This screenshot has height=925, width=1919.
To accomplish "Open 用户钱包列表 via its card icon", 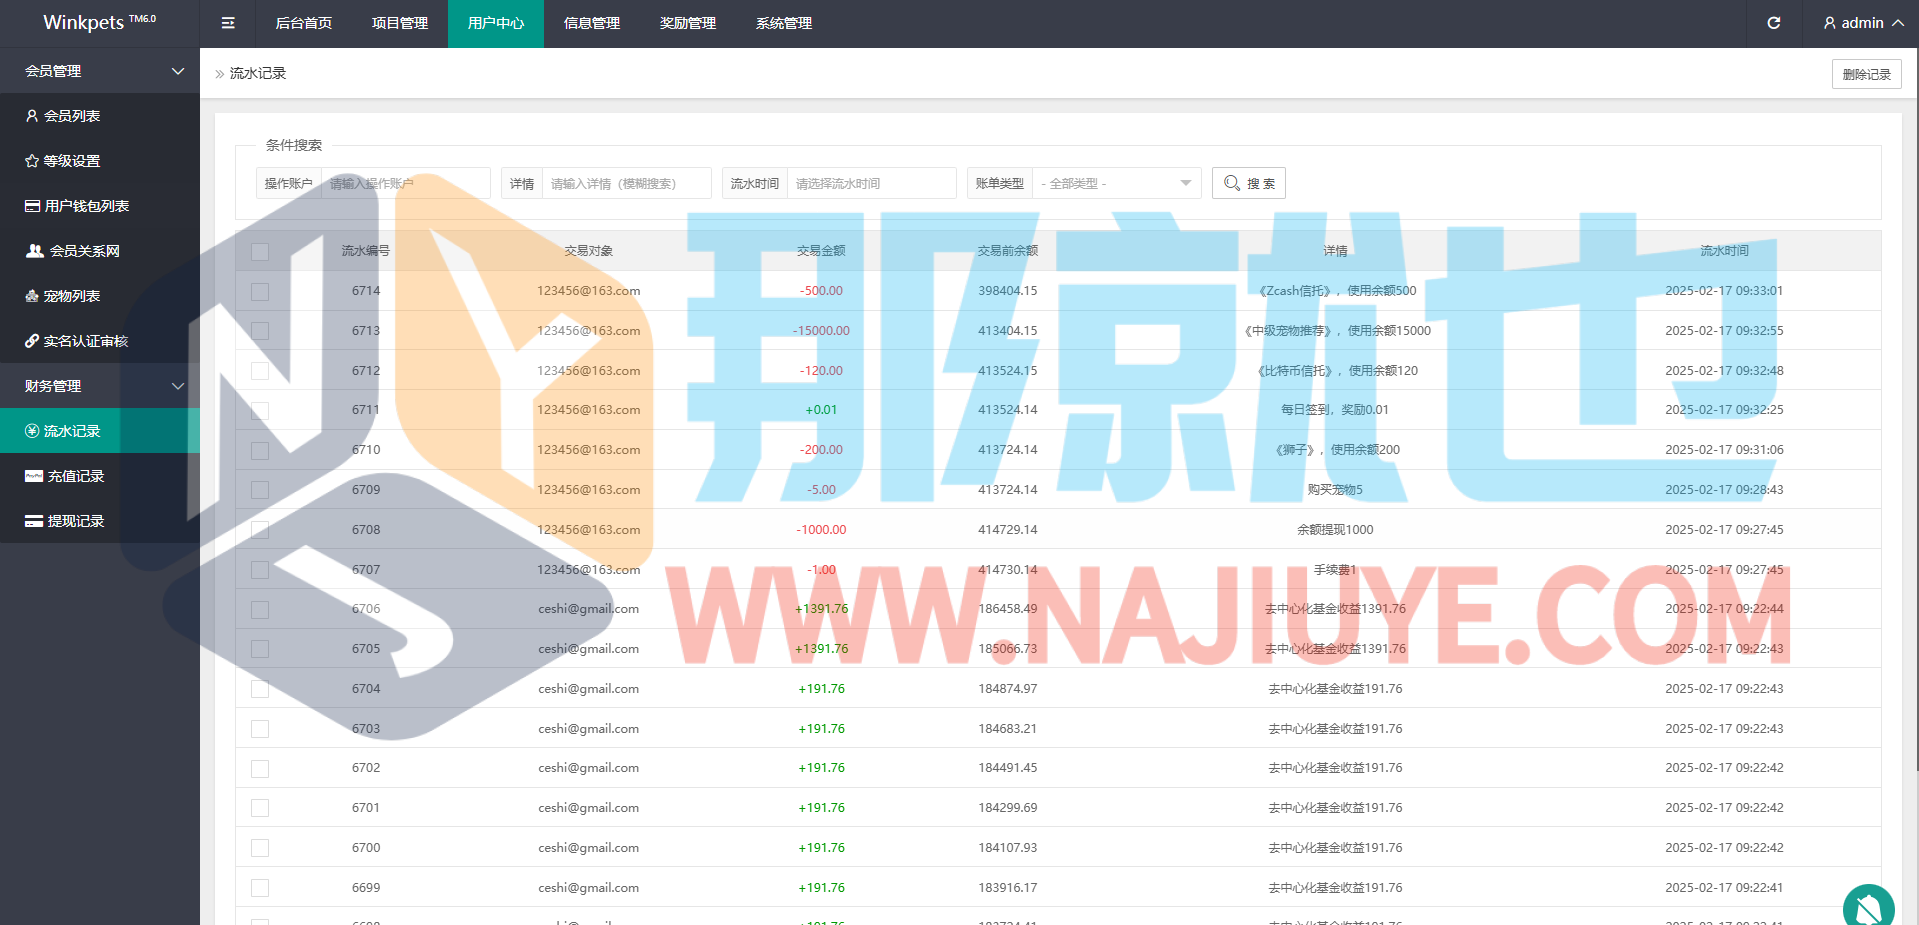I will click(32, 206).
